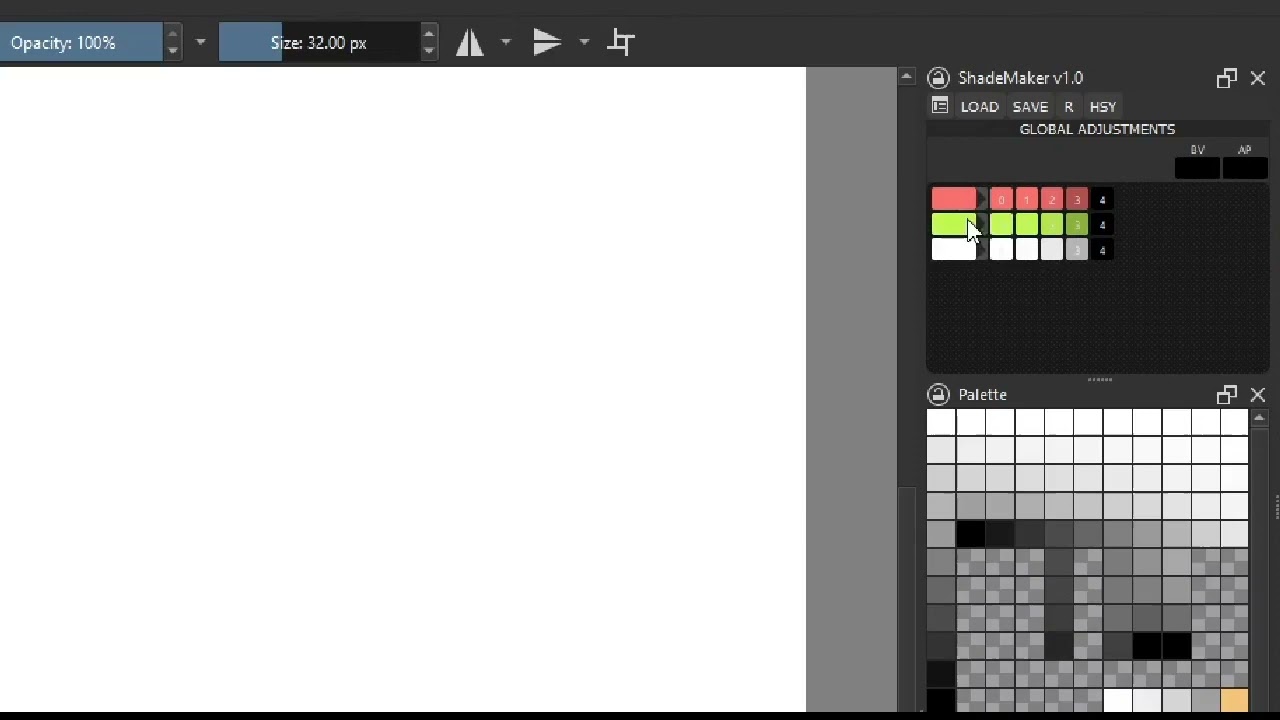Viewport: 1280px width, 720px height.
Task: Click SAVE in ShadeMaker
Action: [x=1030, y=107]
